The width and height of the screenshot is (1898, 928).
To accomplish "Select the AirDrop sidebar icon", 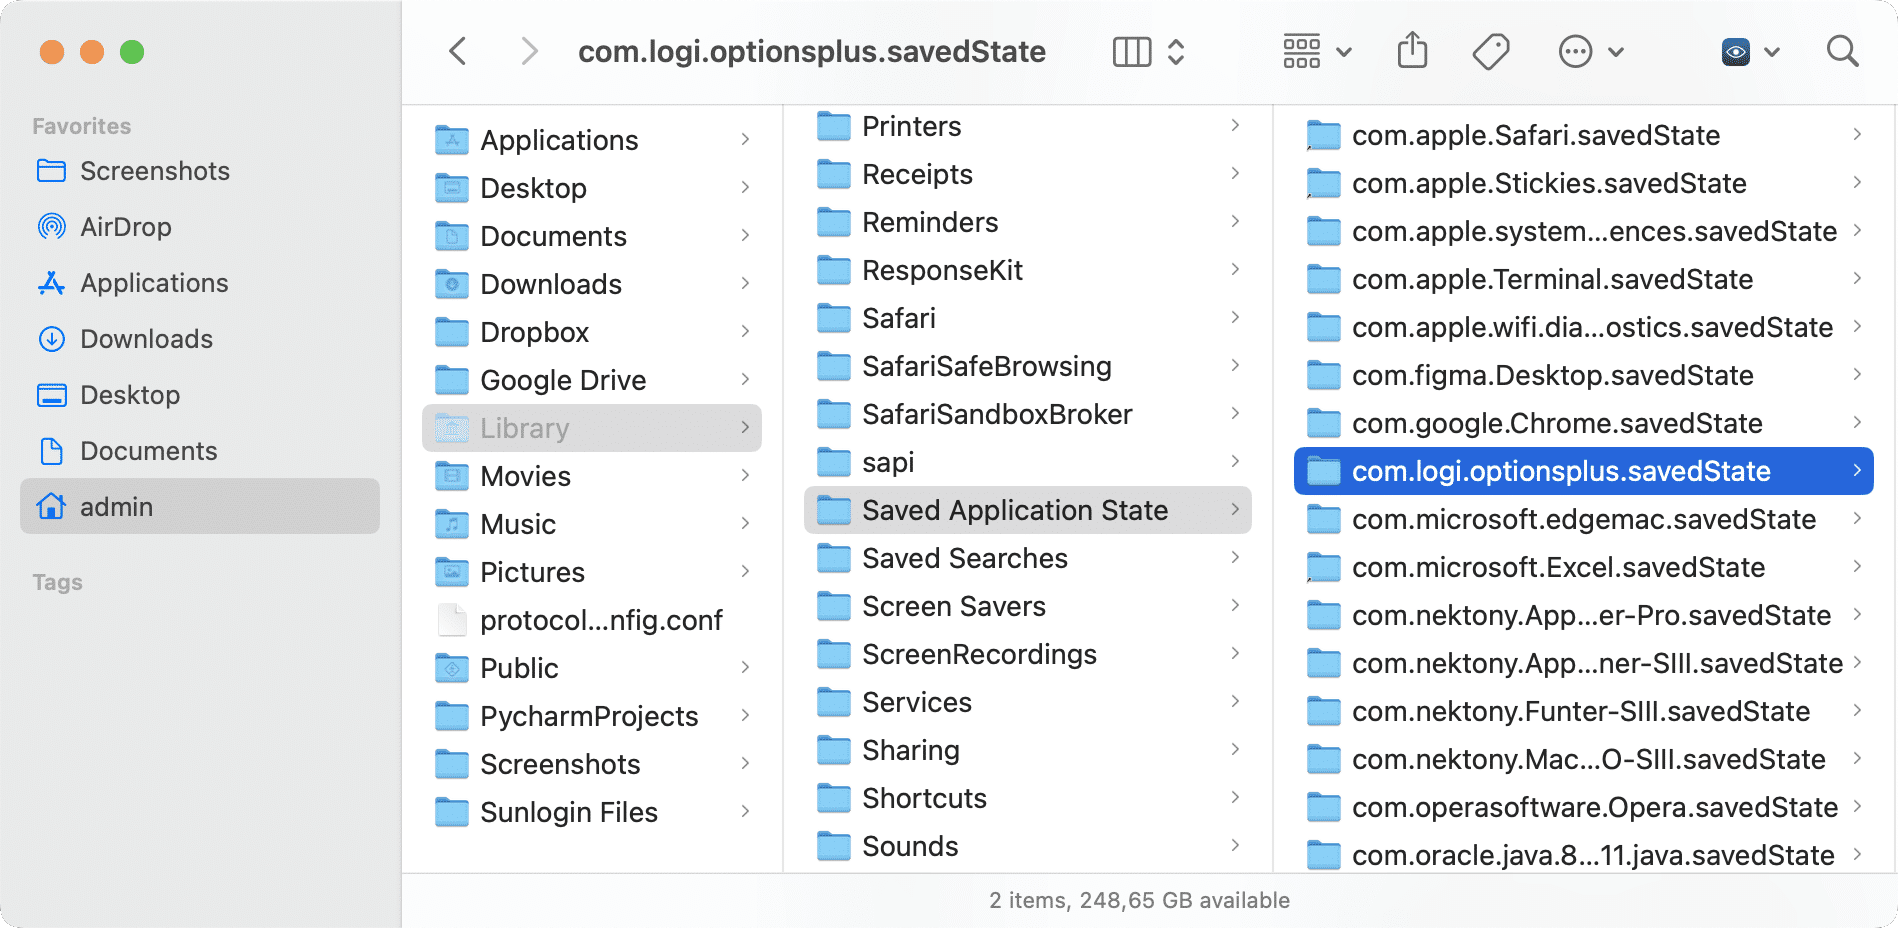I will [52, 227].
